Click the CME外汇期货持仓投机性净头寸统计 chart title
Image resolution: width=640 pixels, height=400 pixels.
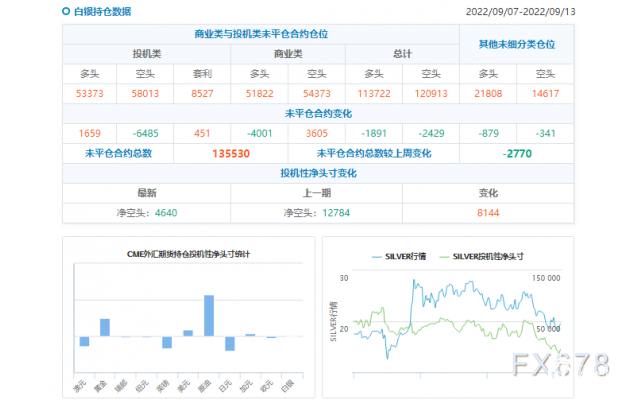(188, 255)
